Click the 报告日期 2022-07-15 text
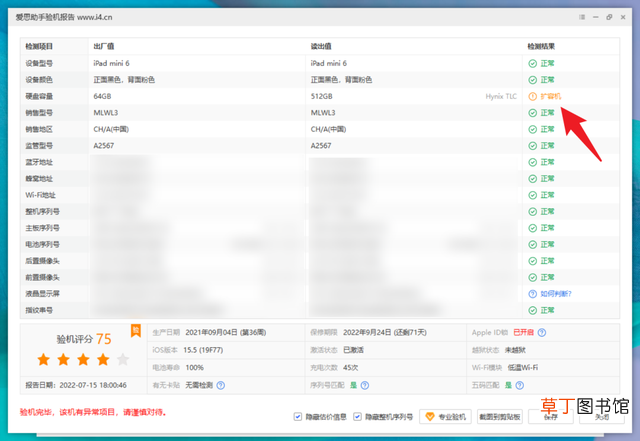The width and height of the screenshot is (640, 441). 76,385
